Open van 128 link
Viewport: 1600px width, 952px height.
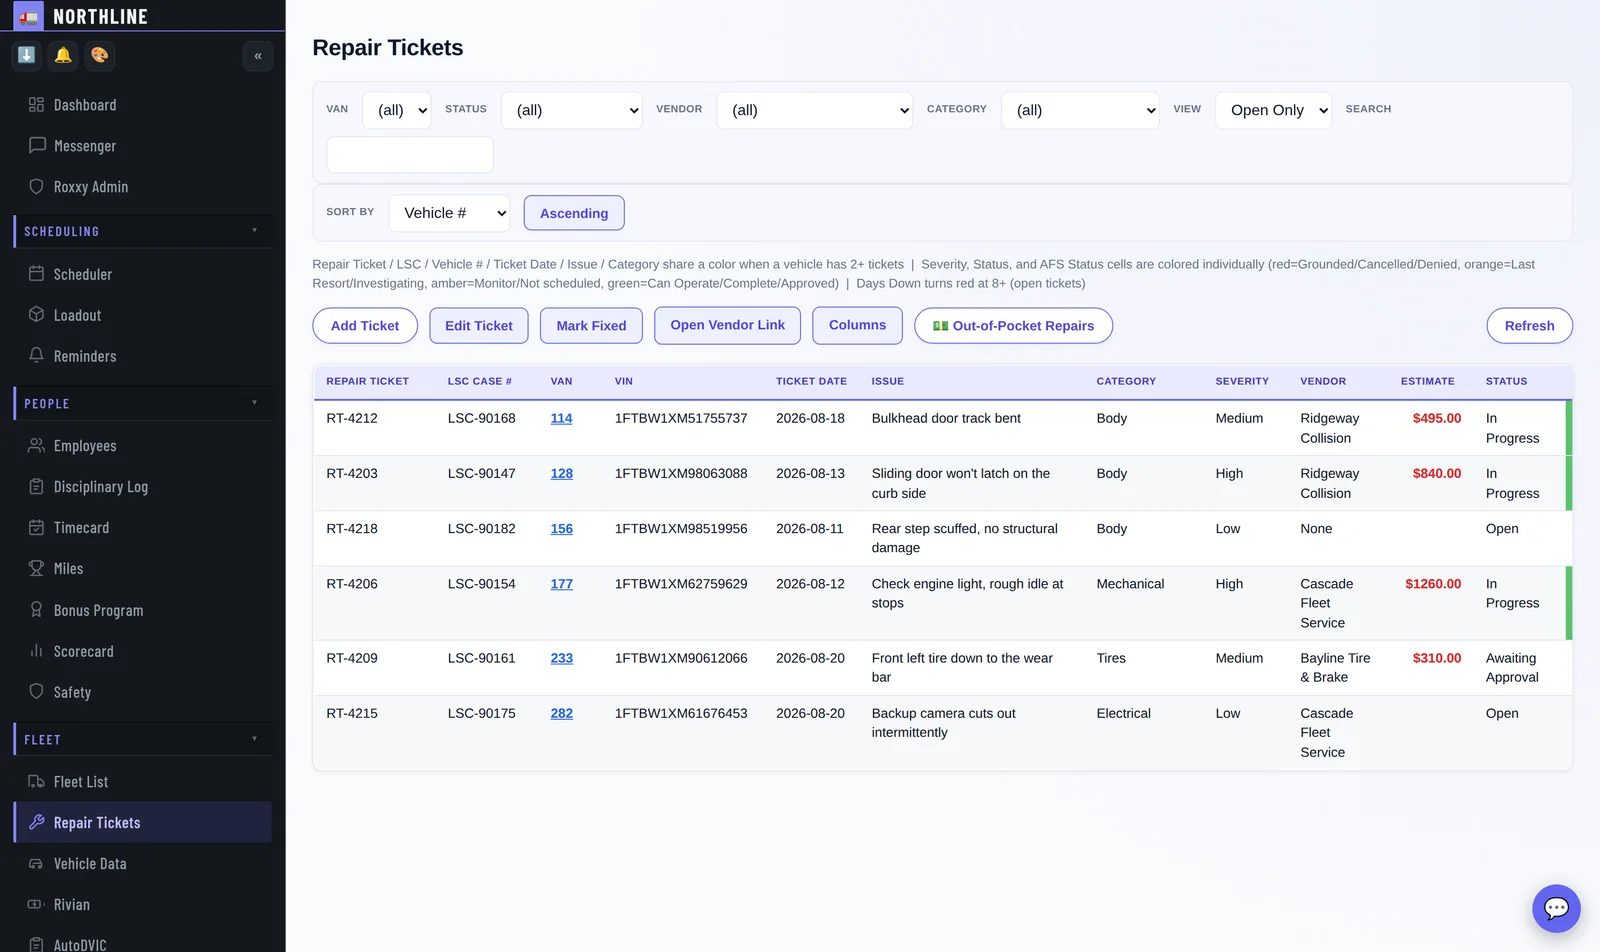tap(562, 473)
